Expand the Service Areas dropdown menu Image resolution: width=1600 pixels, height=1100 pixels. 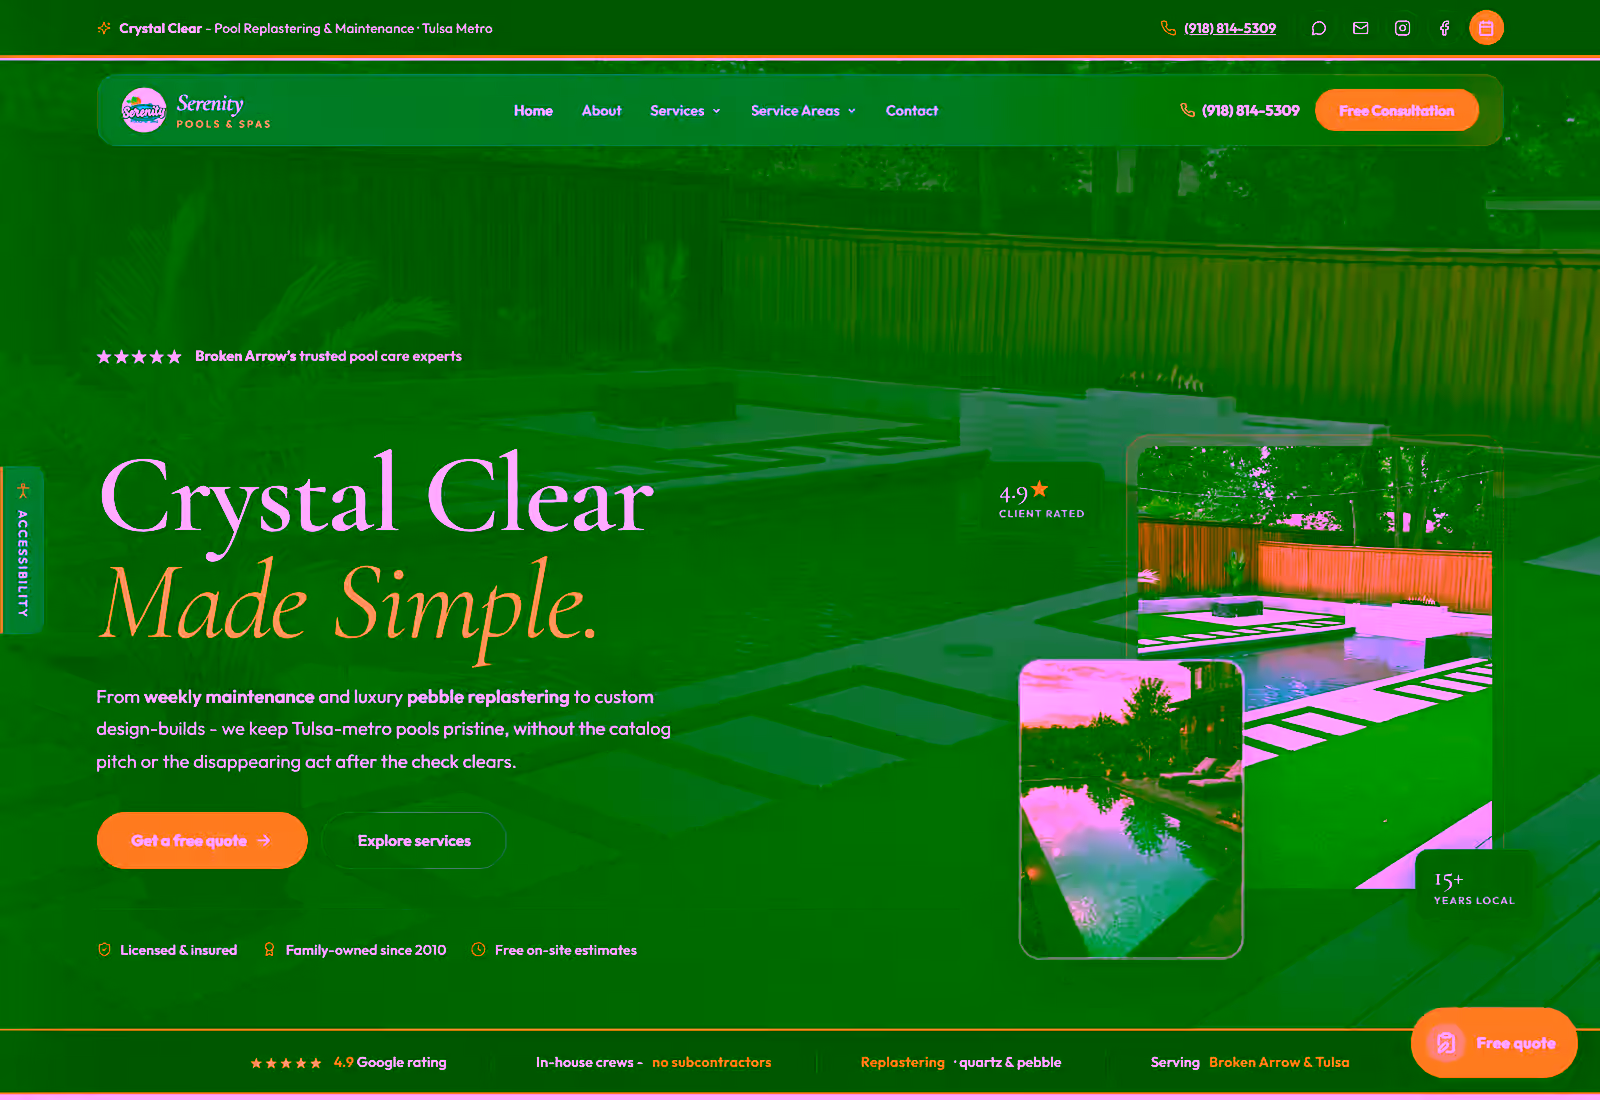[x=803, y=110]
